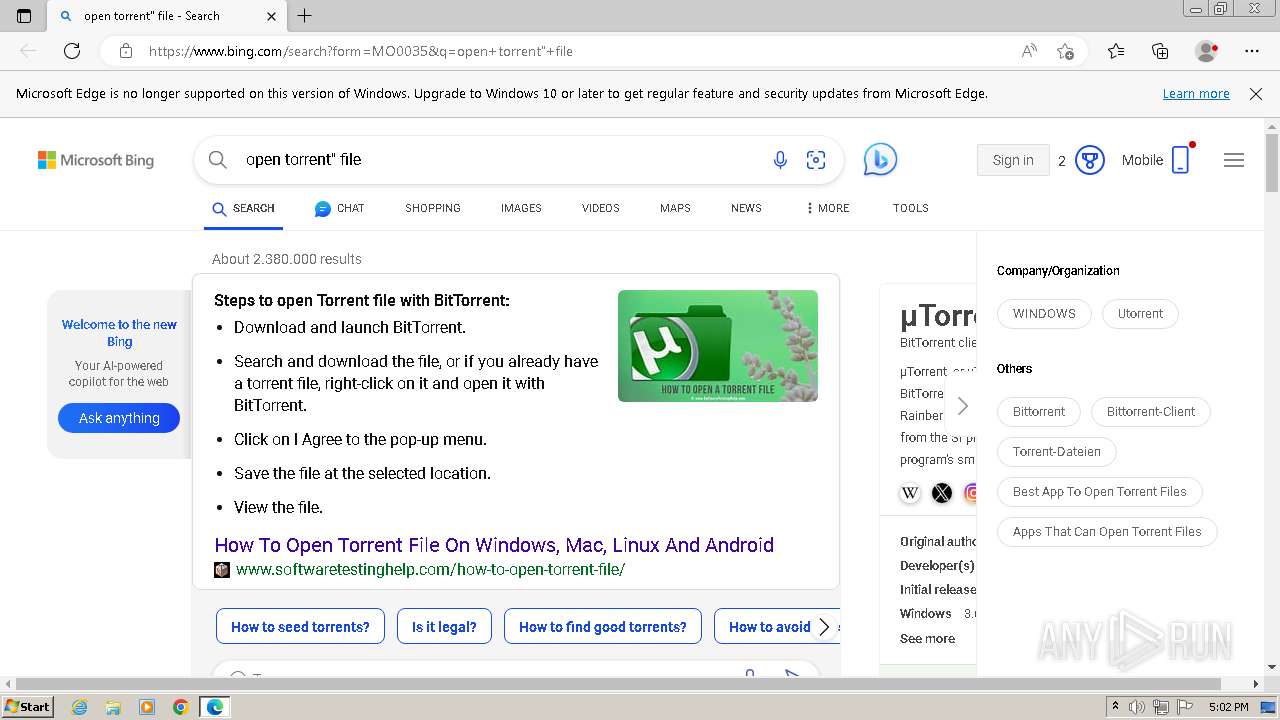The height and width of the screenshot is (720, 1280).
Task: Switch to the CHAT tab
Action: [340, 208]
